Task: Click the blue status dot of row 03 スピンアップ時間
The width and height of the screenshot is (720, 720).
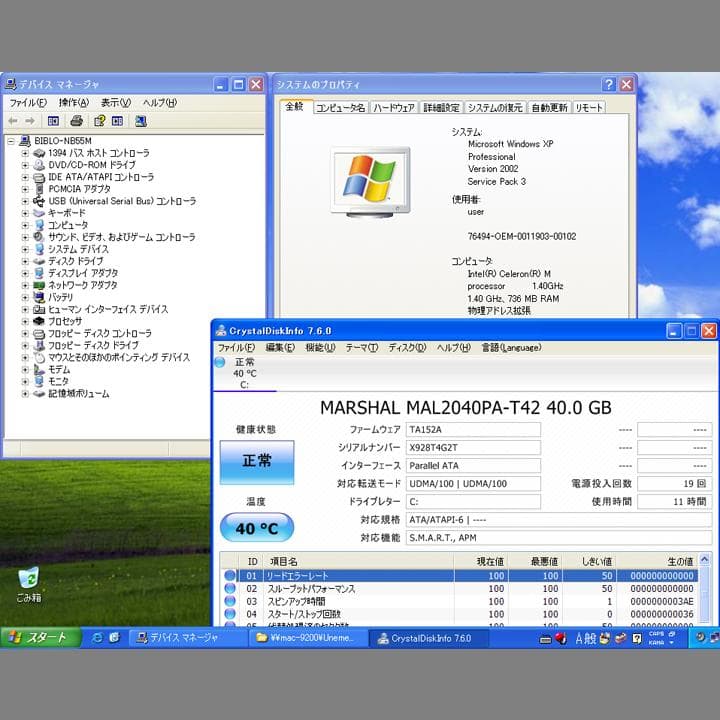Action: pos(230,601)
